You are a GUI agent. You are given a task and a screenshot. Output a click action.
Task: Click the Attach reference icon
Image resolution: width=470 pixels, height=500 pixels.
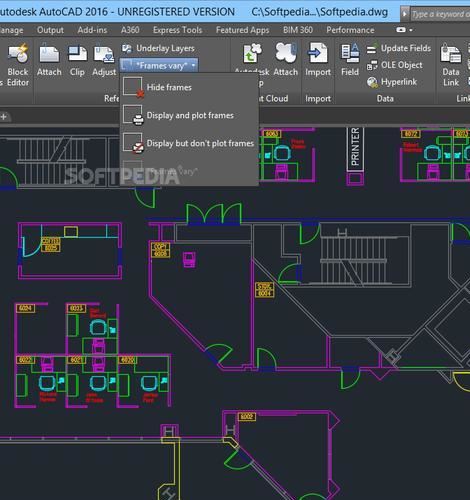click(49, 54)
